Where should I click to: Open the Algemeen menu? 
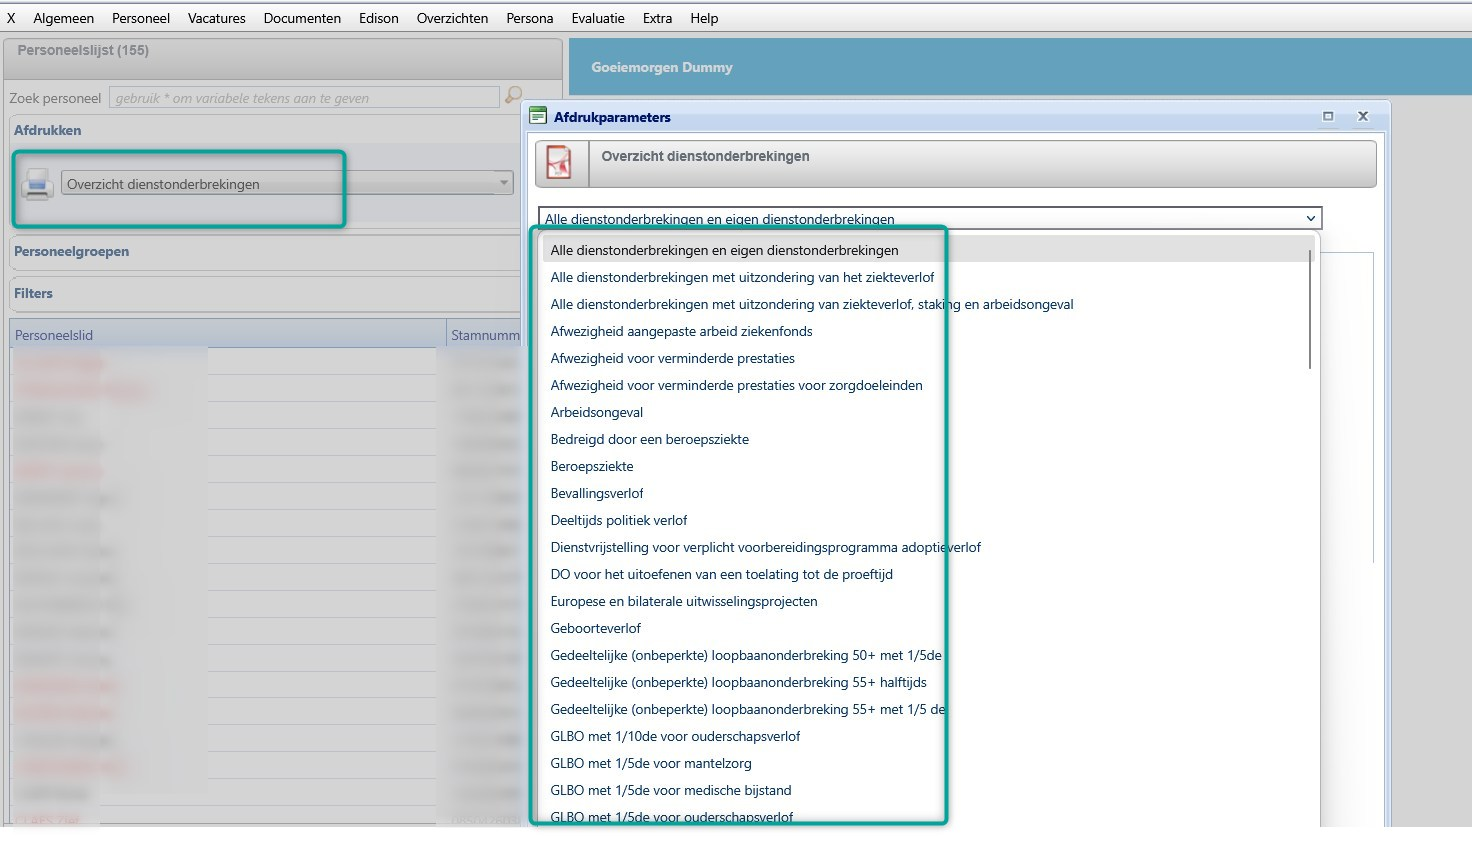coord(64,18)
